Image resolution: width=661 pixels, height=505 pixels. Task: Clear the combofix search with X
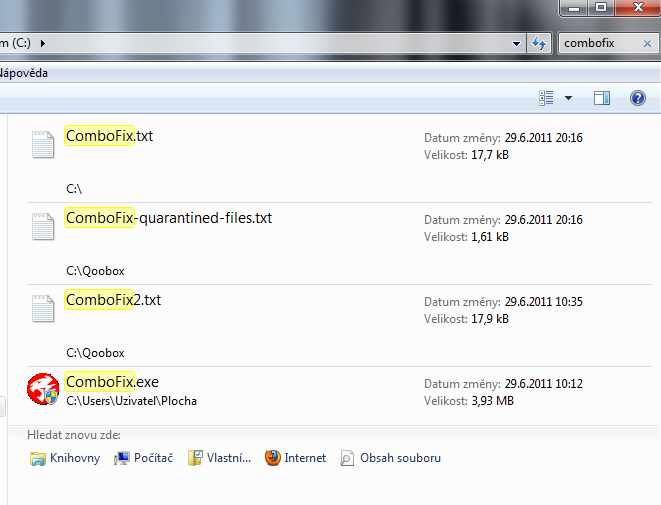(x=647, y=43)
